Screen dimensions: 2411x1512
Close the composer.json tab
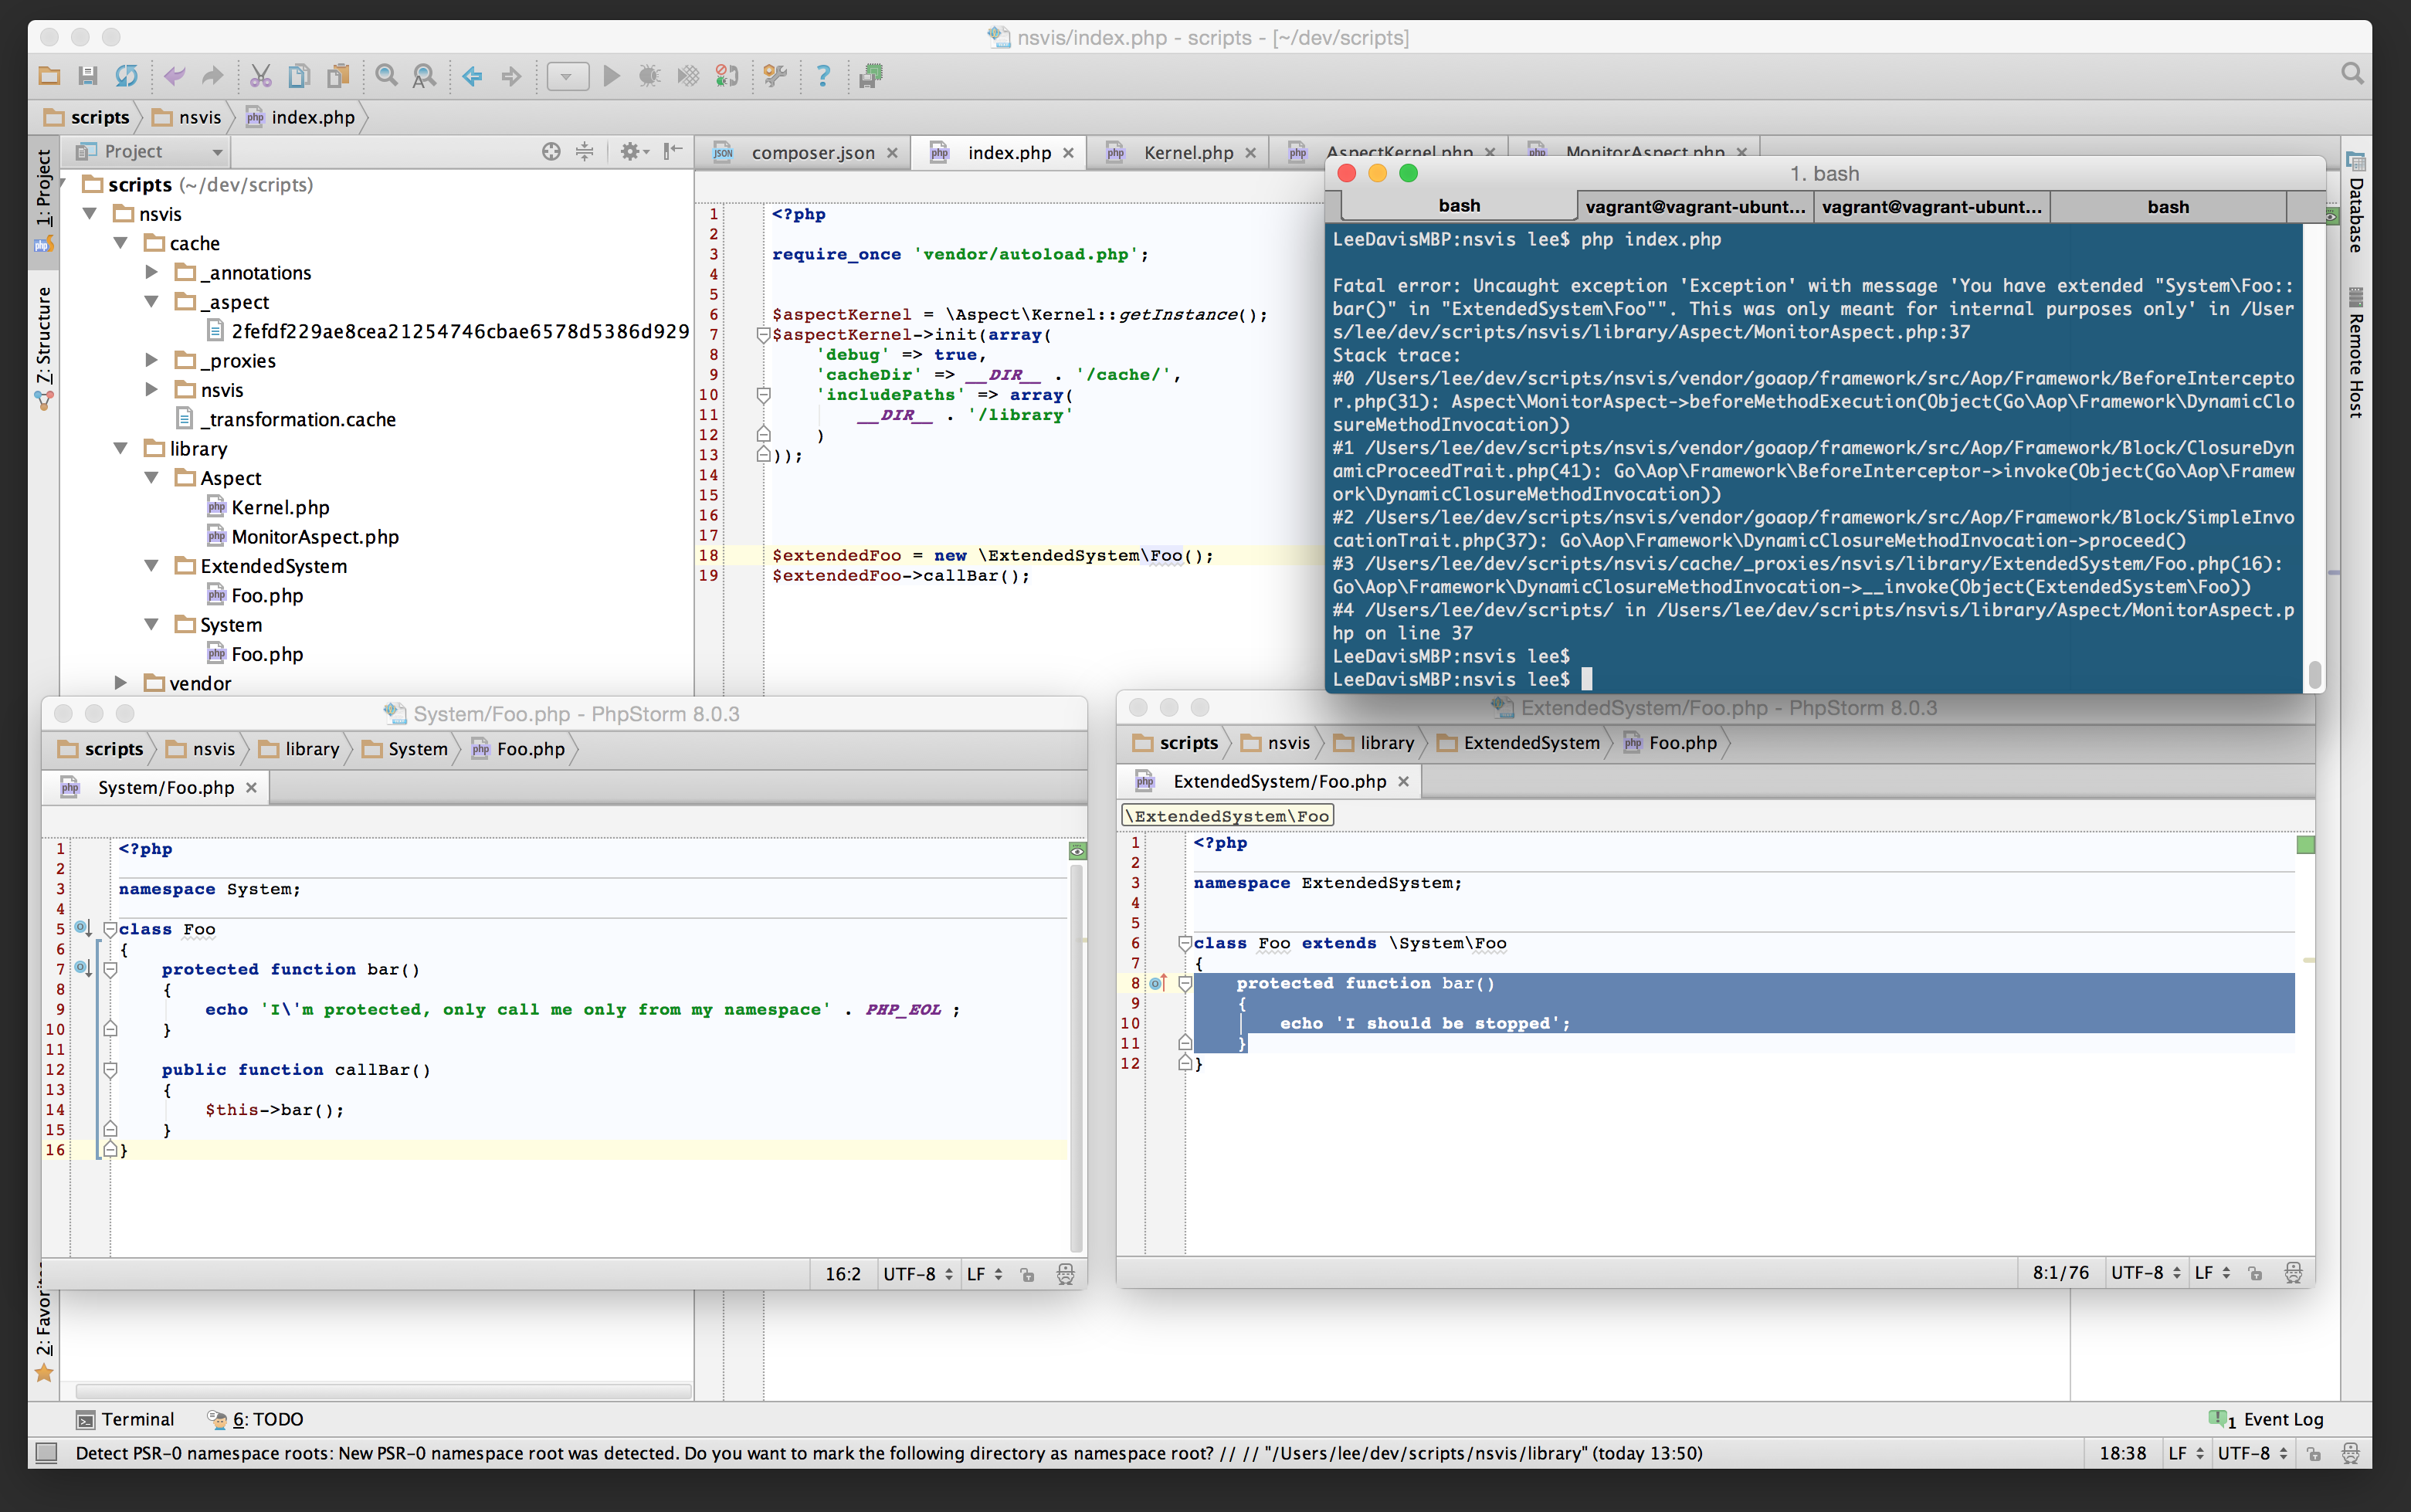point(892,153)
